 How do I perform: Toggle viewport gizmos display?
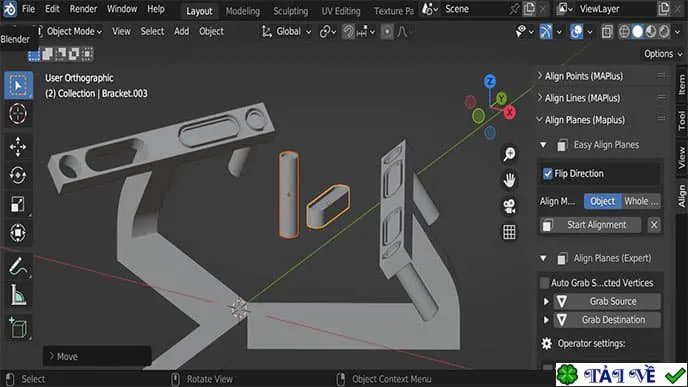click(545, 32)
